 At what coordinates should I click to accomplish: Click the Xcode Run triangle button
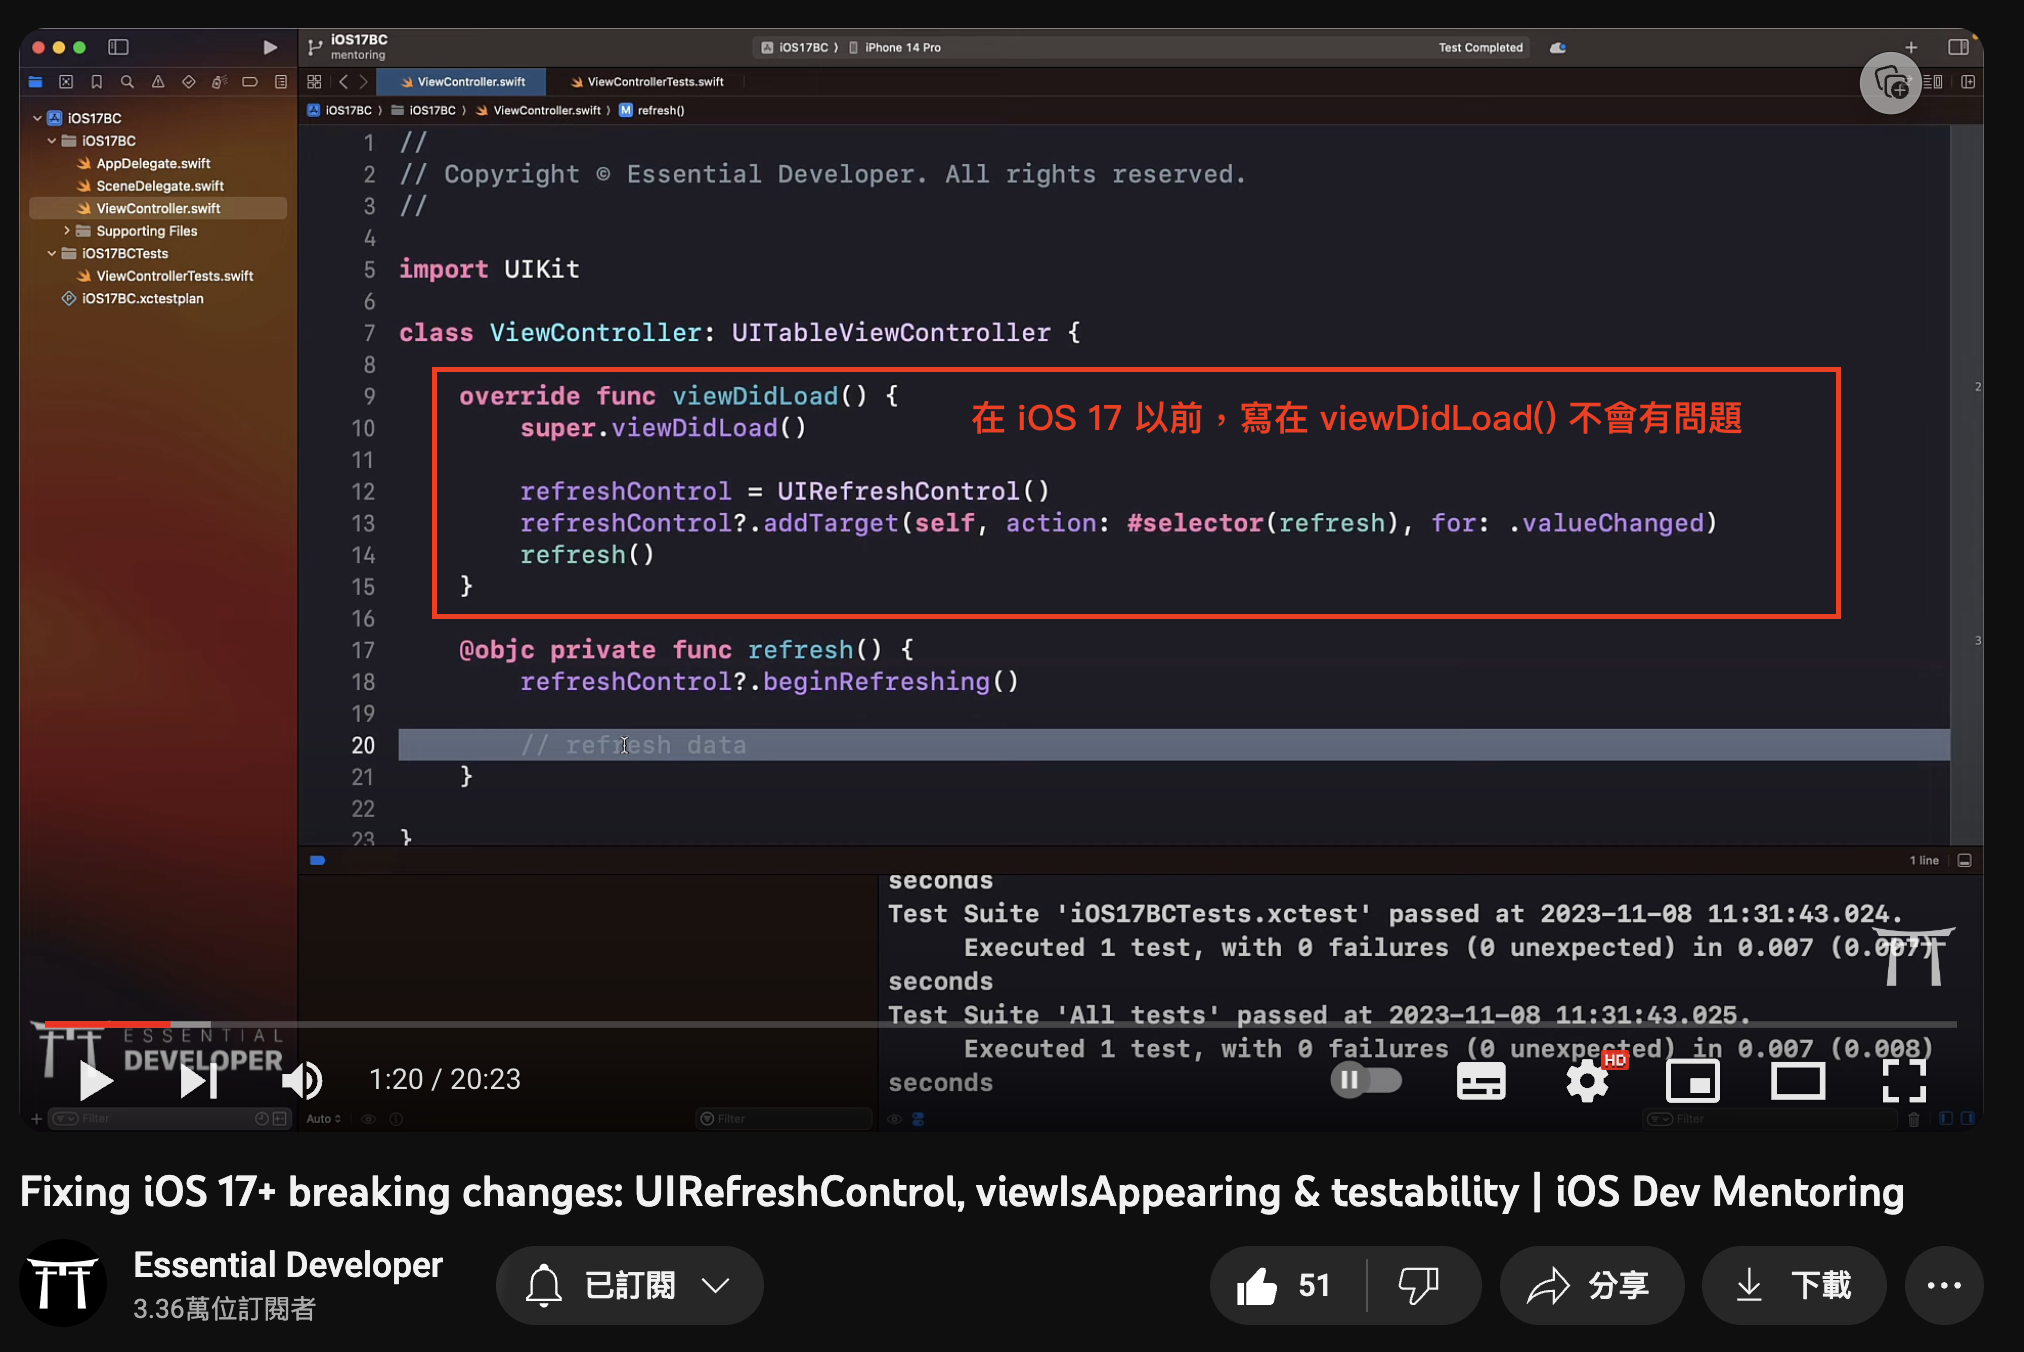[x=270, y=47]
